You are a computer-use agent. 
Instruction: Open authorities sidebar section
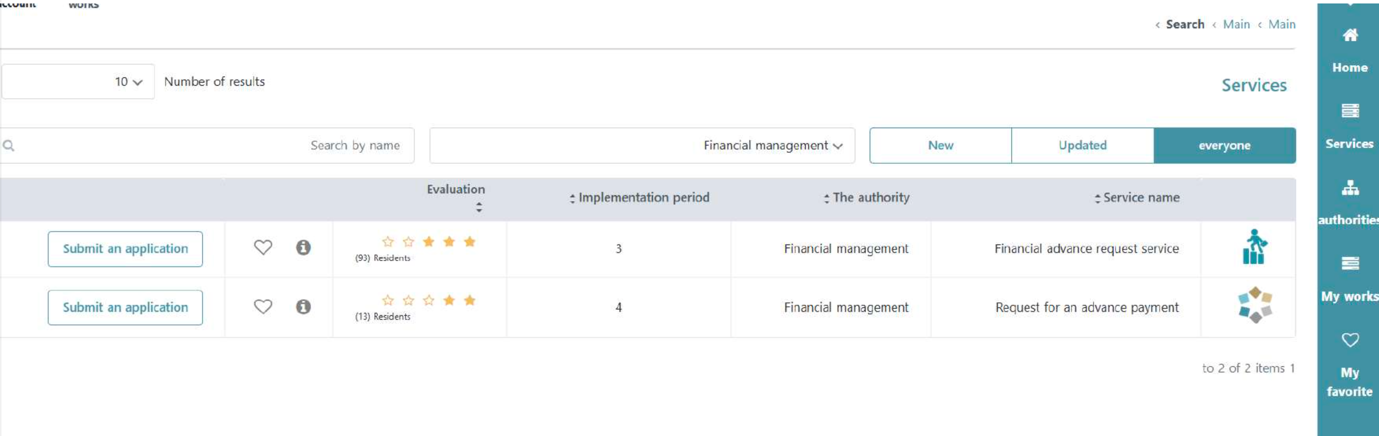click(x=1349, y=203)
